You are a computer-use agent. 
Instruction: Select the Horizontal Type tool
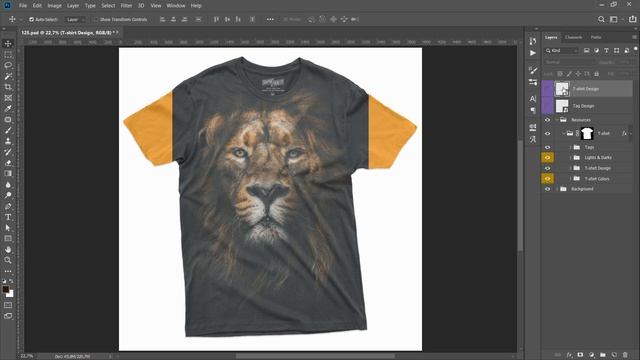tap(8, 217)
